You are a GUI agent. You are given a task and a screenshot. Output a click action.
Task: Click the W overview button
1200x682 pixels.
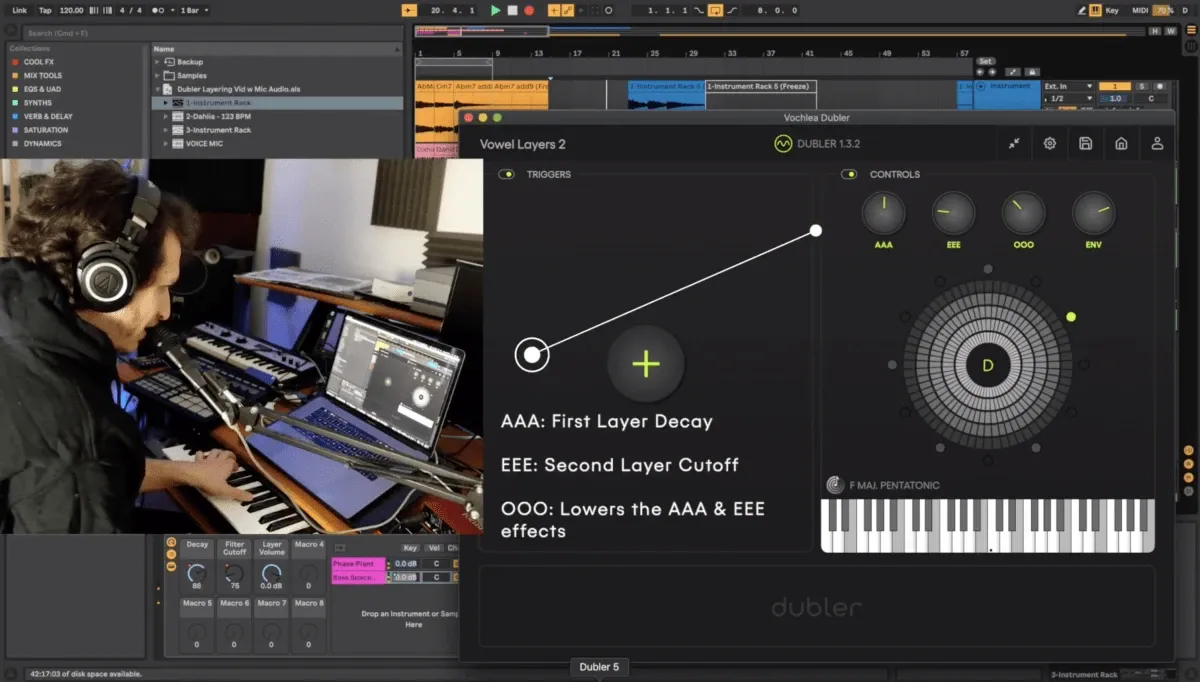(x=1170, y=31)
